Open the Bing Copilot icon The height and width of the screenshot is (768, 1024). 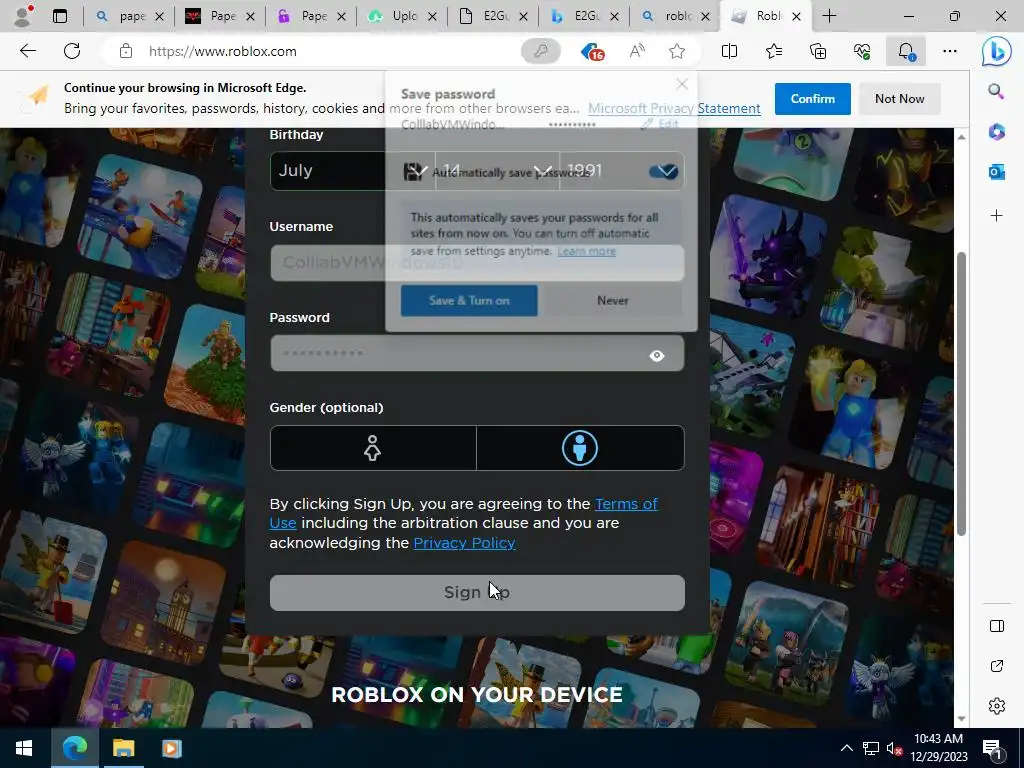[x=997, y=52]
